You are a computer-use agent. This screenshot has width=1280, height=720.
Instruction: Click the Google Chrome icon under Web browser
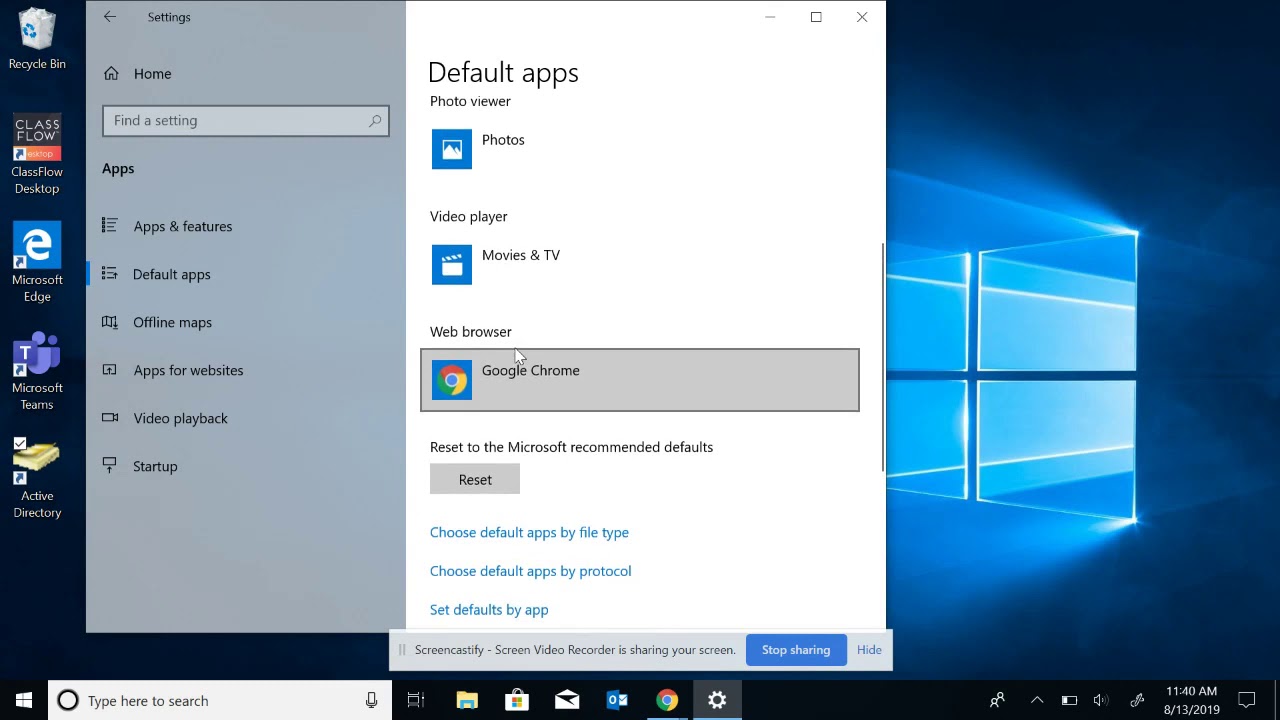[452, 380]
